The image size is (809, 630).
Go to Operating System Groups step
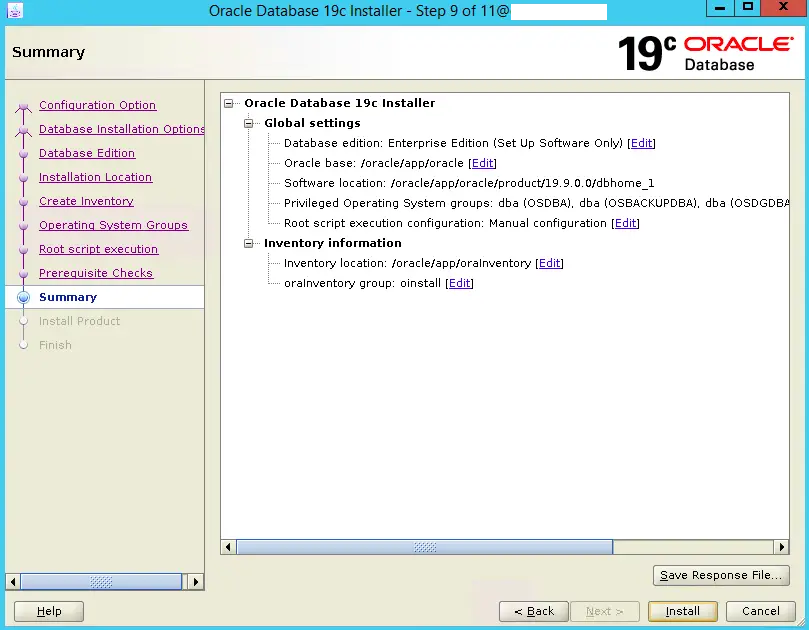pyautogui.click(x=114, y=225)
